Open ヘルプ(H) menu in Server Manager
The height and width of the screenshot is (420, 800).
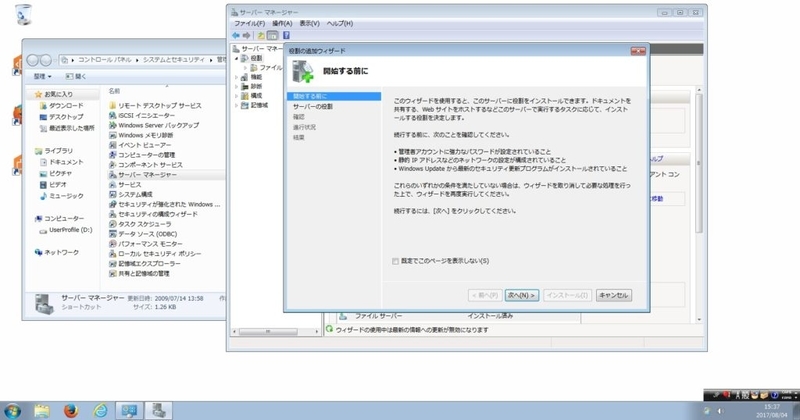pyautogui.click(x=340, y=23)
